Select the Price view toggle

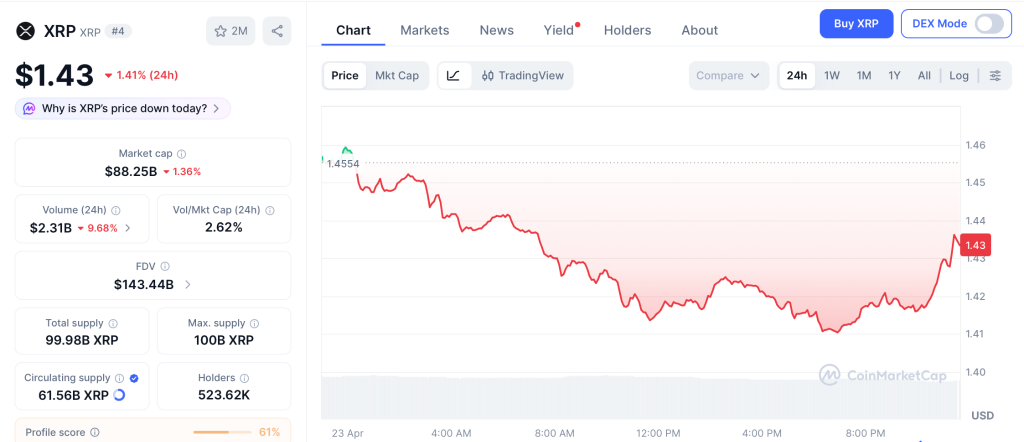tap(345, 75)
